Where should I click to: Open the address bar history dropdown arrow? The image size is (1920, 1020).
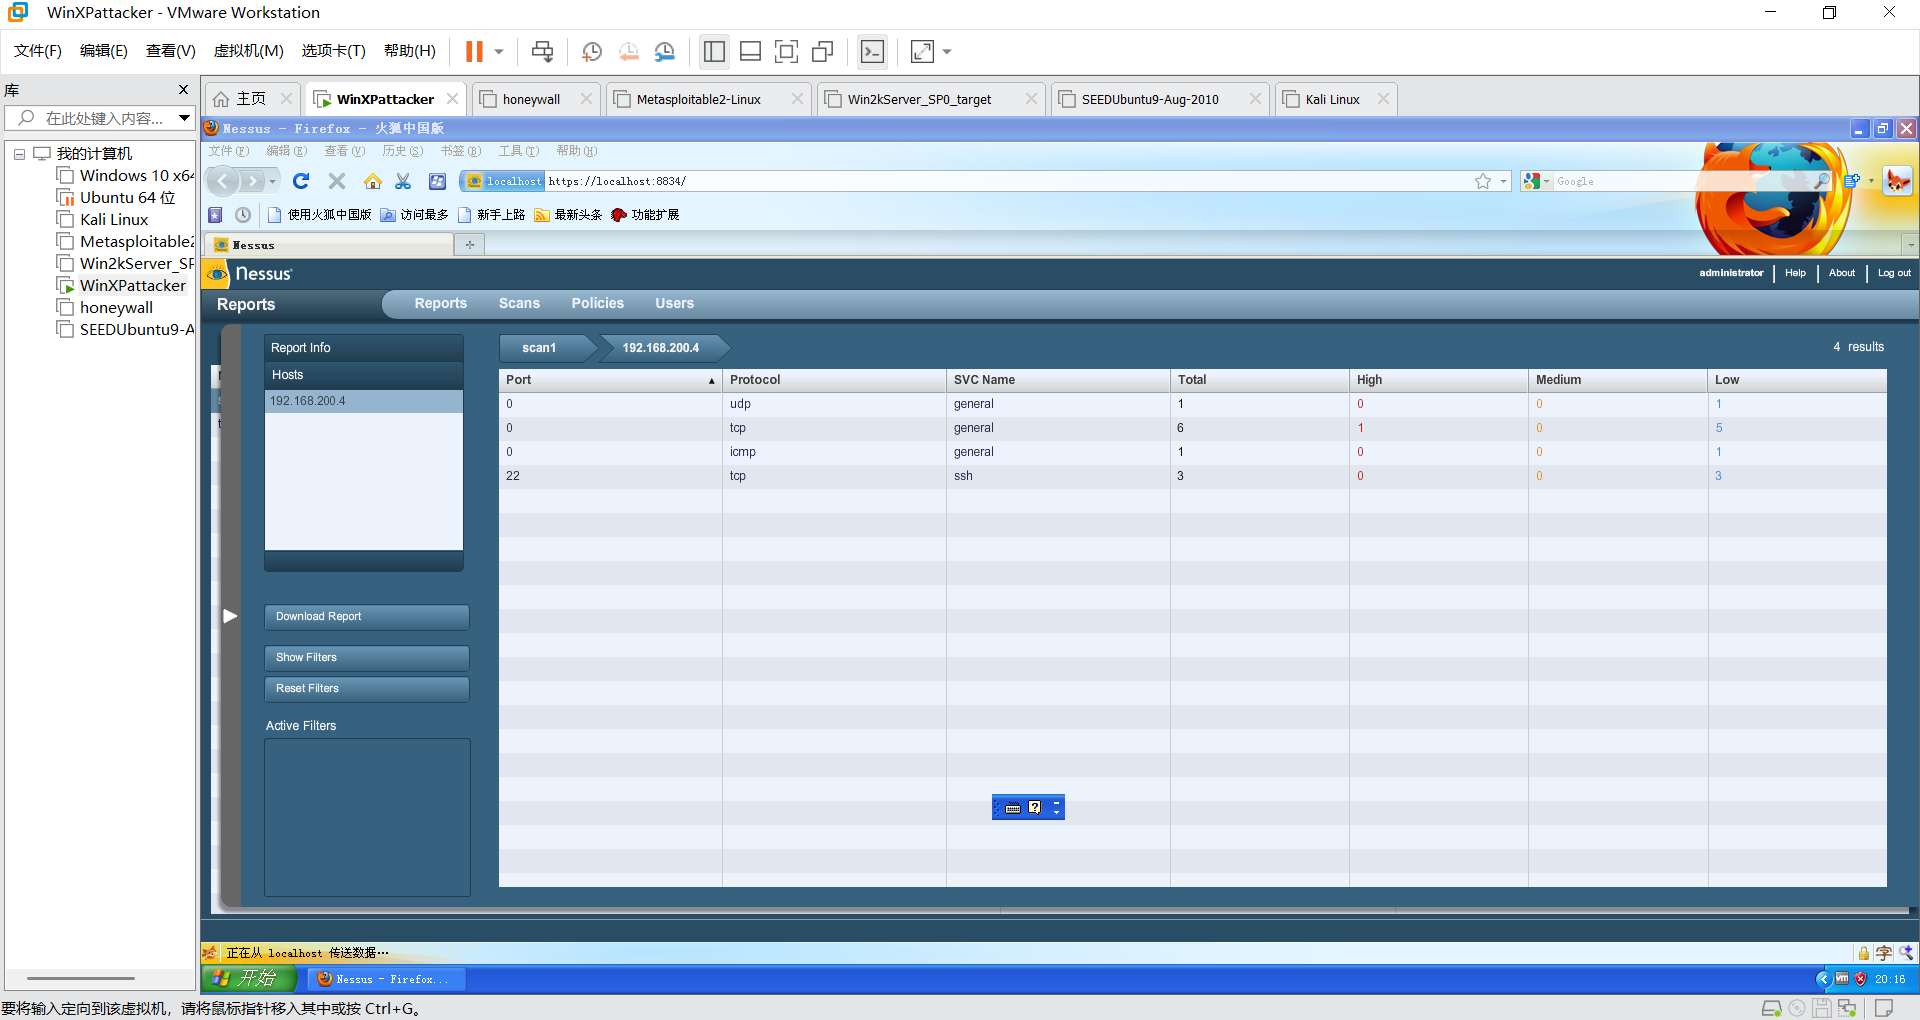pos(1503,181)
